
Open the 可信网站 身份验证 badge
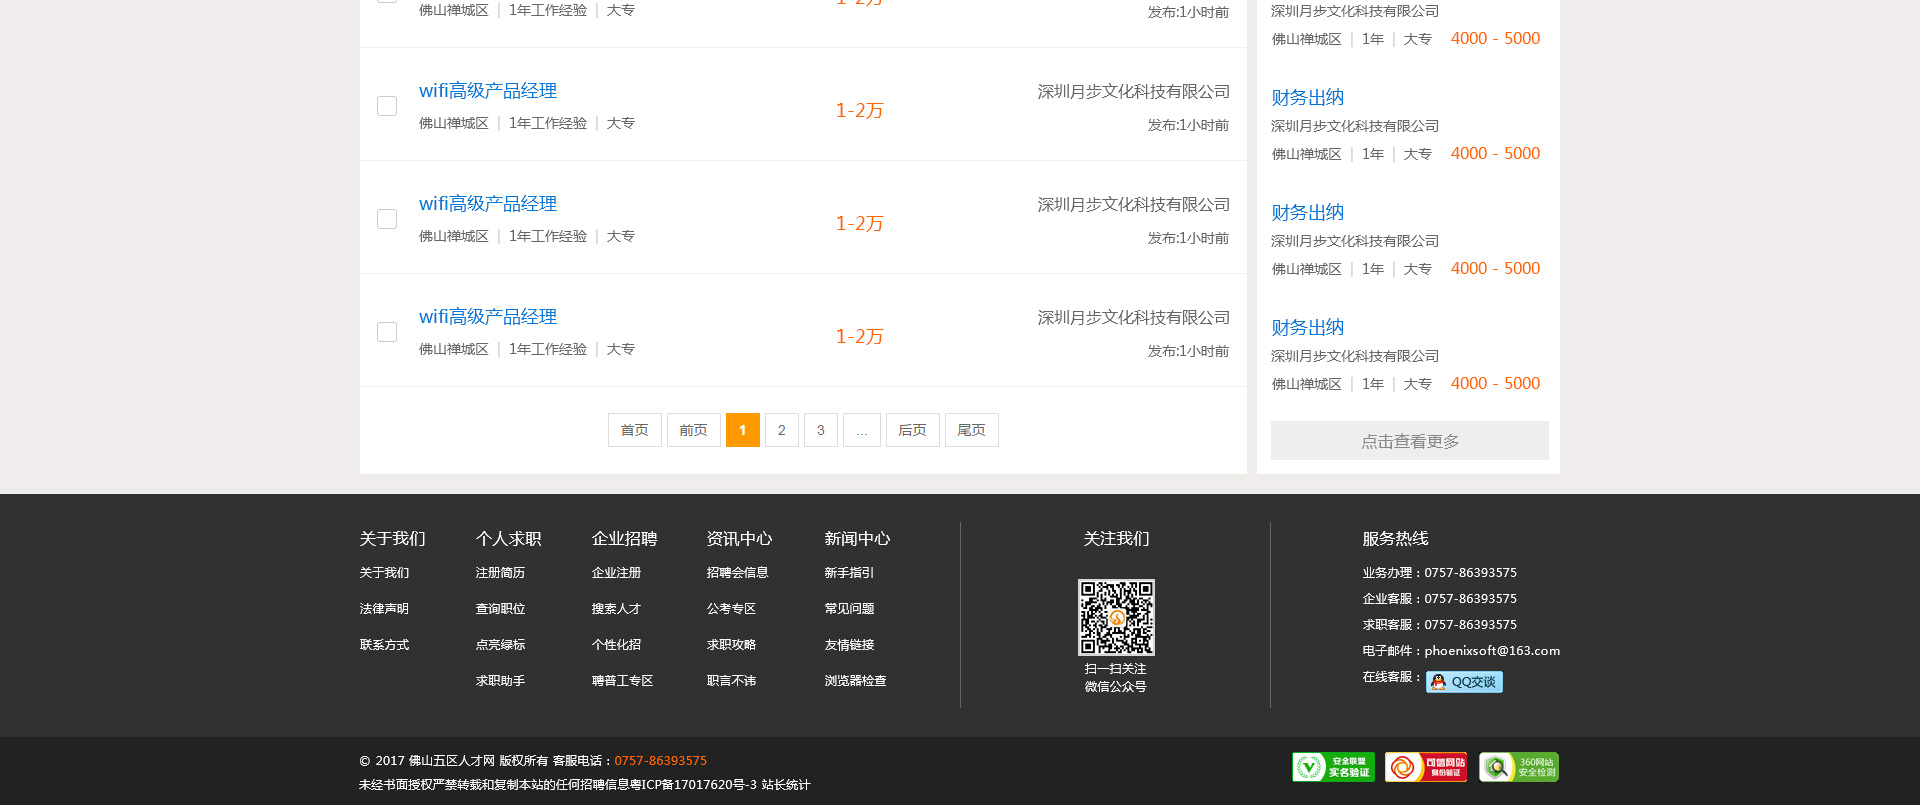coord(1425,767)
